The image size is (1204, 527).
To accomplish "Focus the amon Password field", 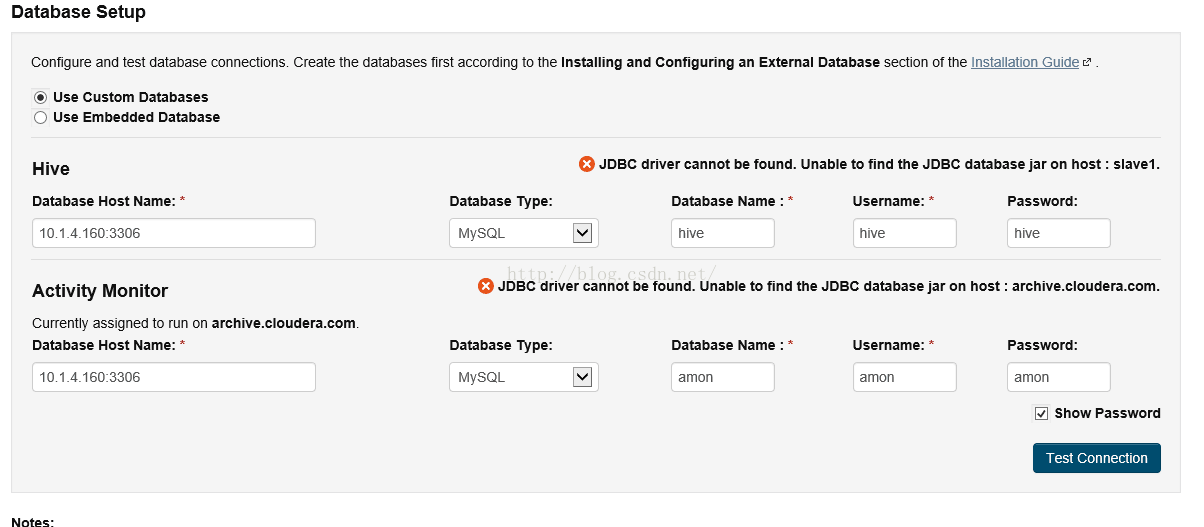I will click(1059, 377).
